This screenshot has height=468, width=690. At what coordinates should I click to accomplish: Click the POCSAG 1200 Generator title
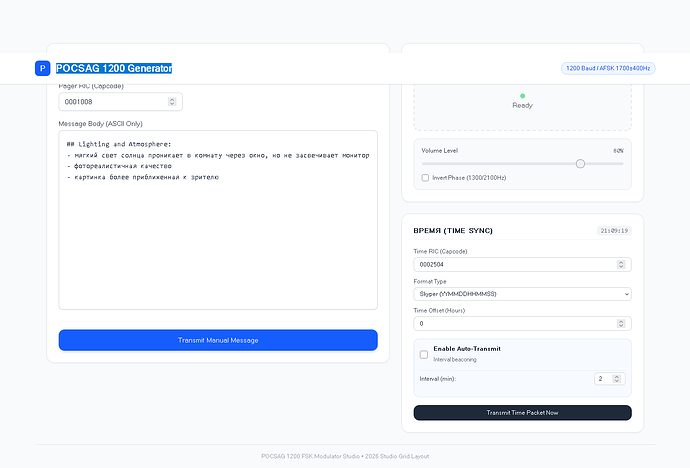(x=114, y=68)
